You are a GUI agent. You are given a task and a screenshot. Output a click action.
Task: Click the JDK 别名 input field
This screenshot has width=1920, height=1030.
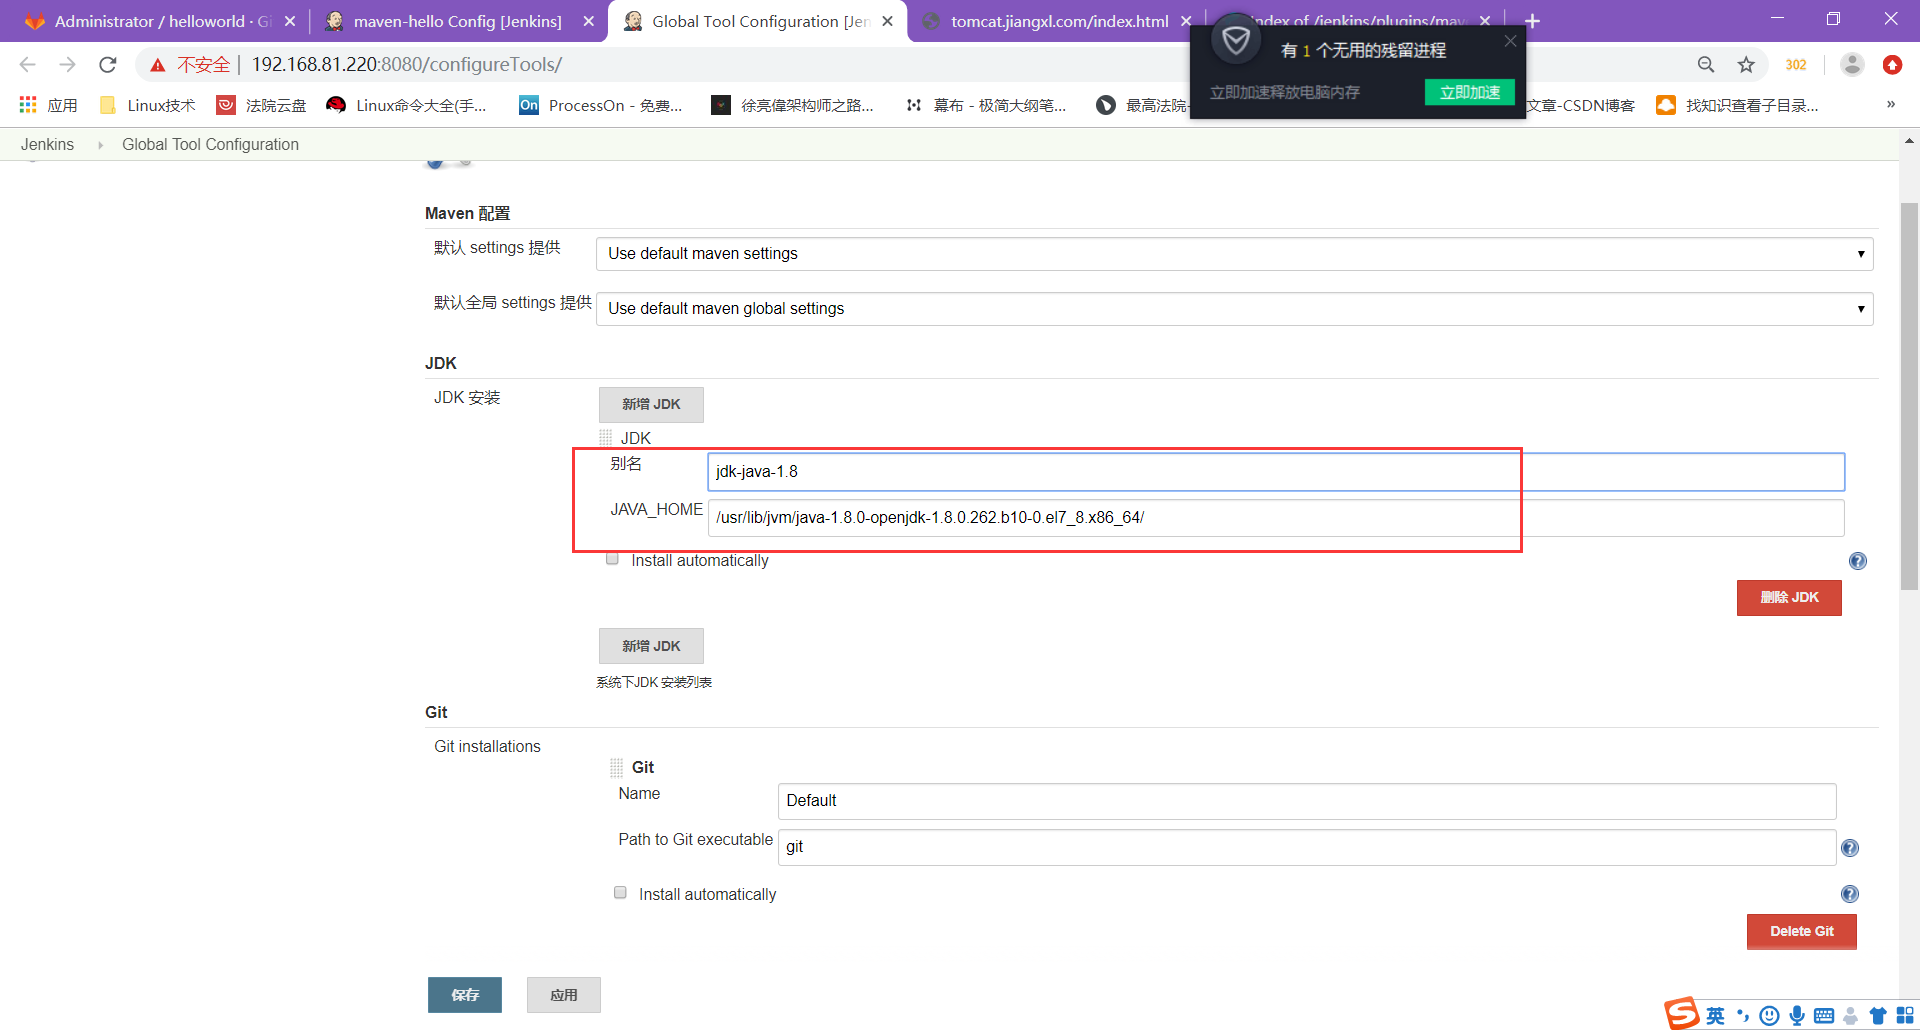pyautogui.click(x=1276, y=472)
